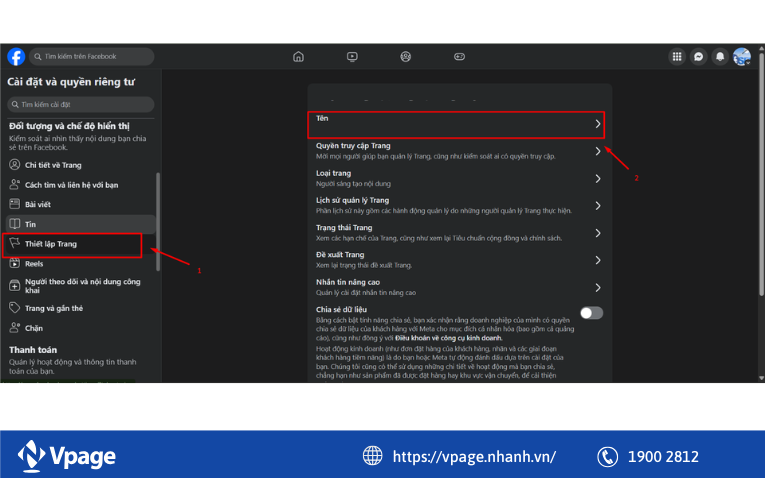The width and height of the screenshot is (765, 478).
Task: Open the notifications bell icon
Action: point(720,57)
